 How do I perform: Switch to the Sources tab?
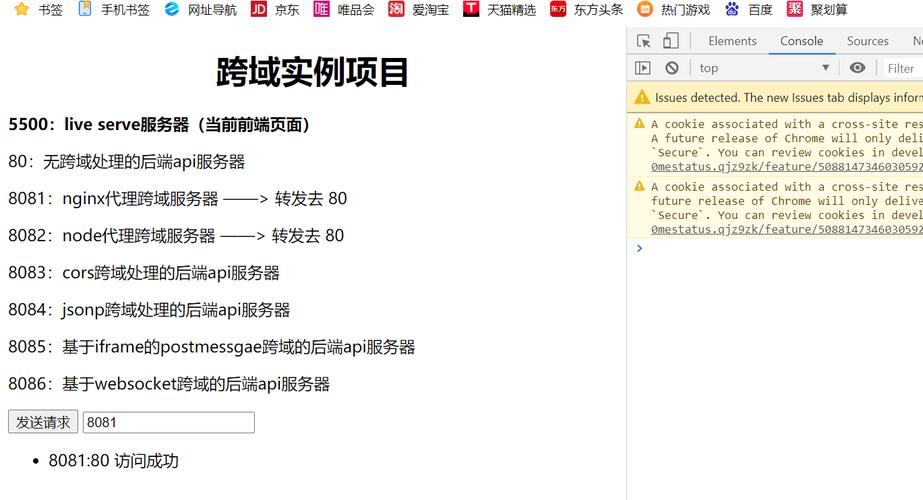tap(867, 41)
